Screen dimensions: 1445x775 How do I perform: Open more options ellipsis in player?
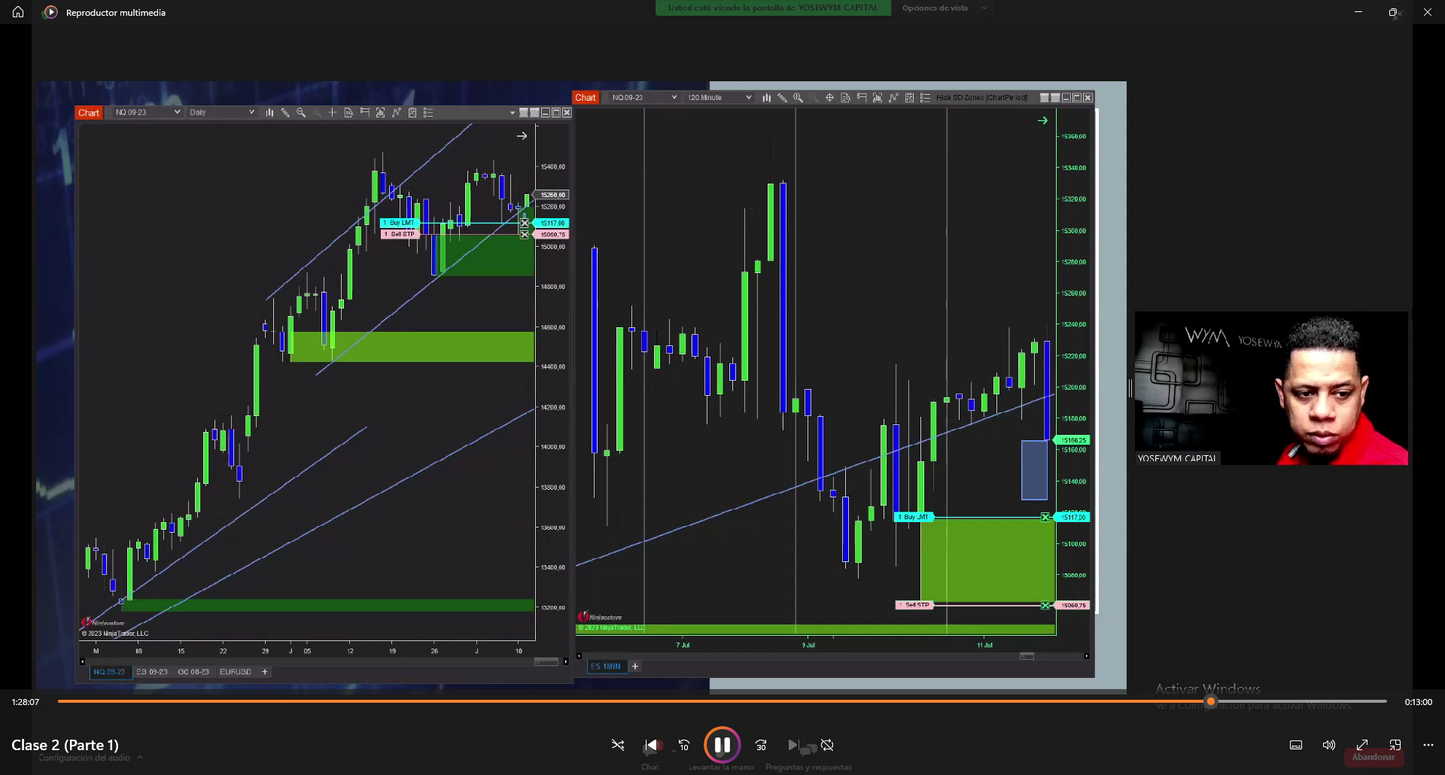[x=1428, y=745]
